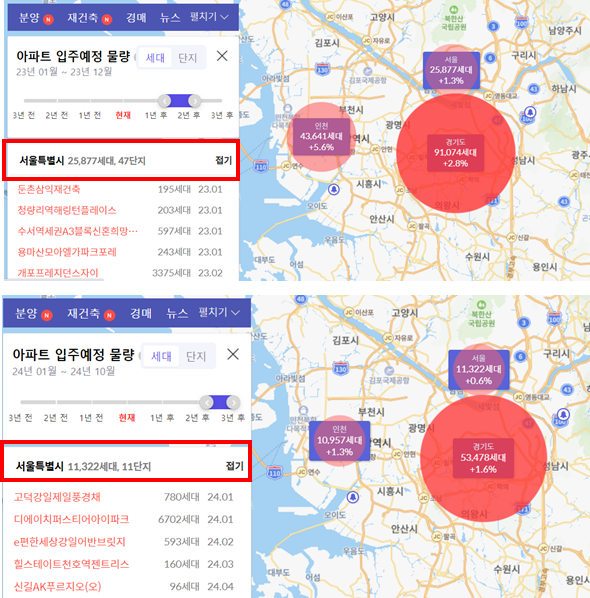Open 개포프레지던스자이 listing
This screenshot has width=590, height=598.
tap(58, 273)
